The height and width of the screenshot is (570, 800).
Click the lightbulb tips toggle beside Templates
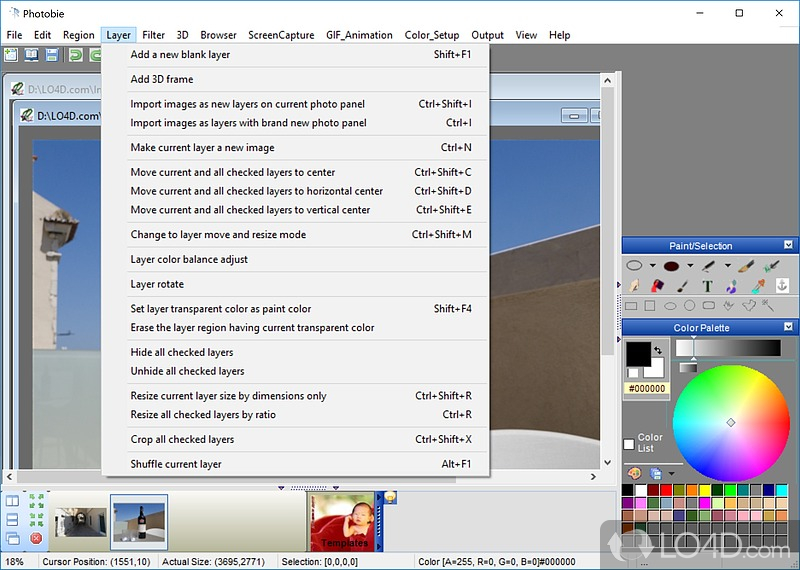tap(390, 497)
